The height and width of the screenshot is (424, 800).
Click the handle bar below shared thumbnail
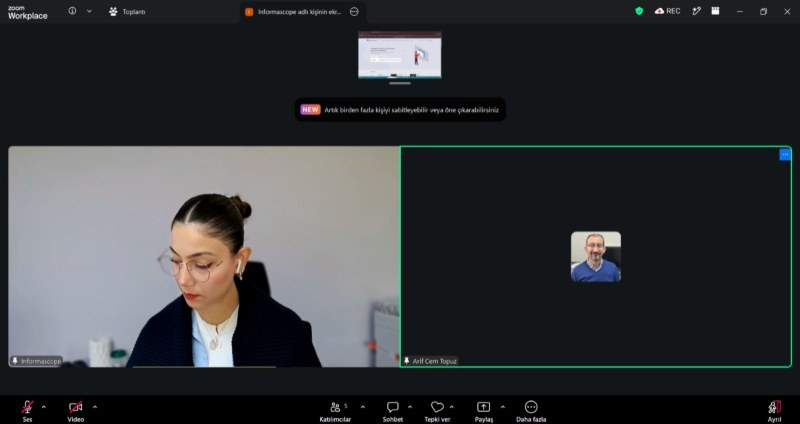pos(400,83)
